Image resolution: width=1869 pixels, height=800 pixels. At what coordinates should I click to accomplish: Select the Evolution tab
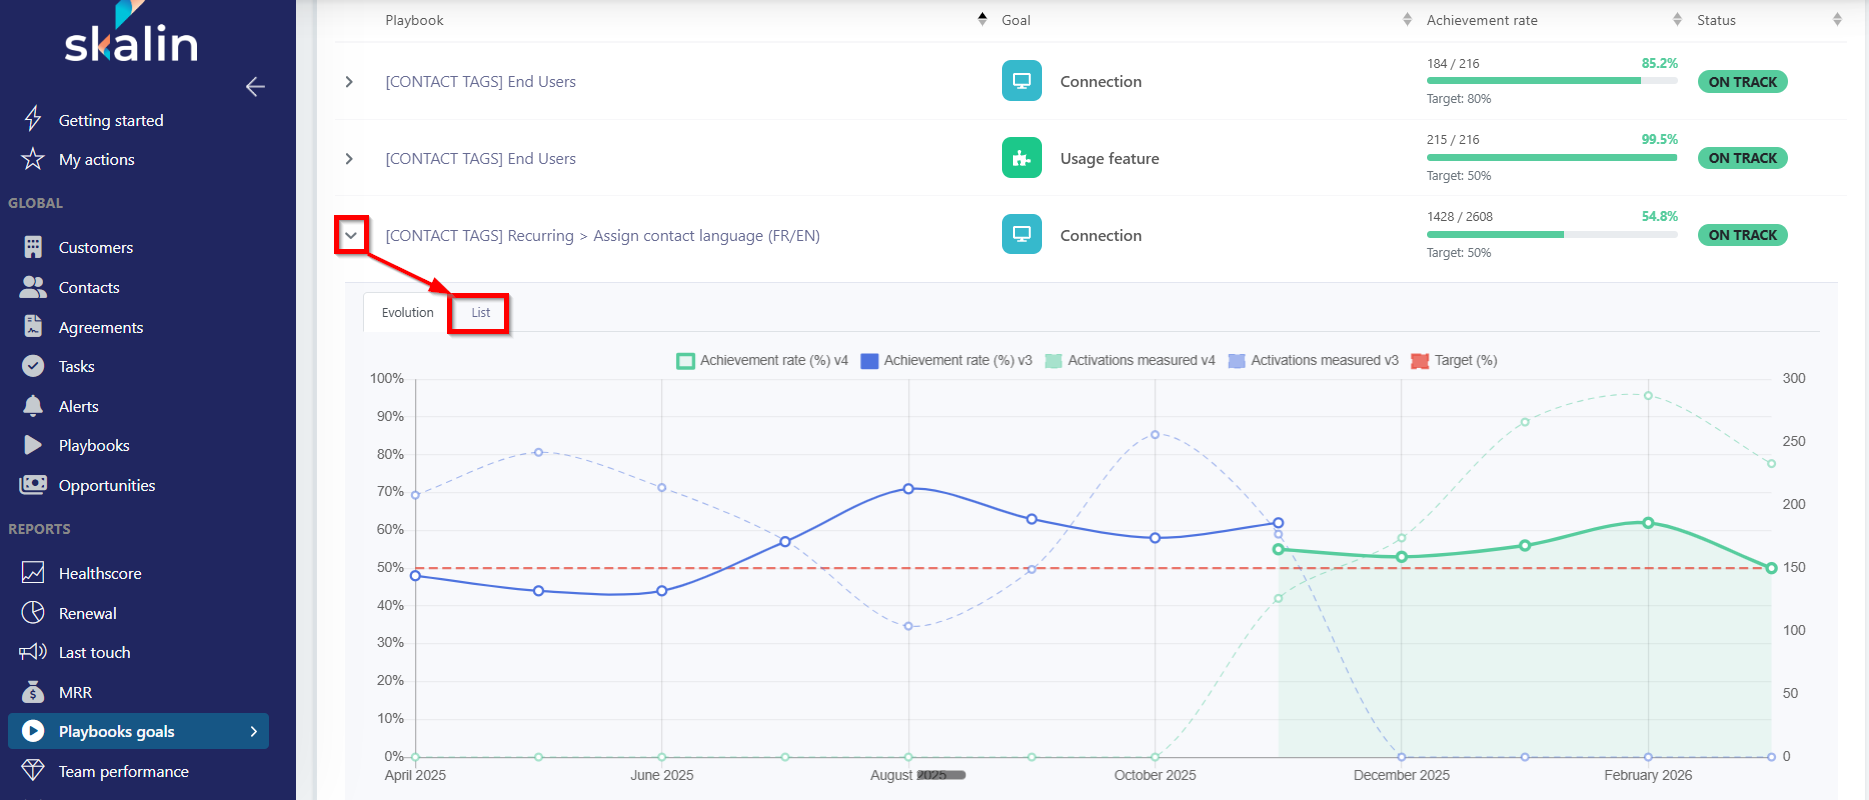coord(407,313)
